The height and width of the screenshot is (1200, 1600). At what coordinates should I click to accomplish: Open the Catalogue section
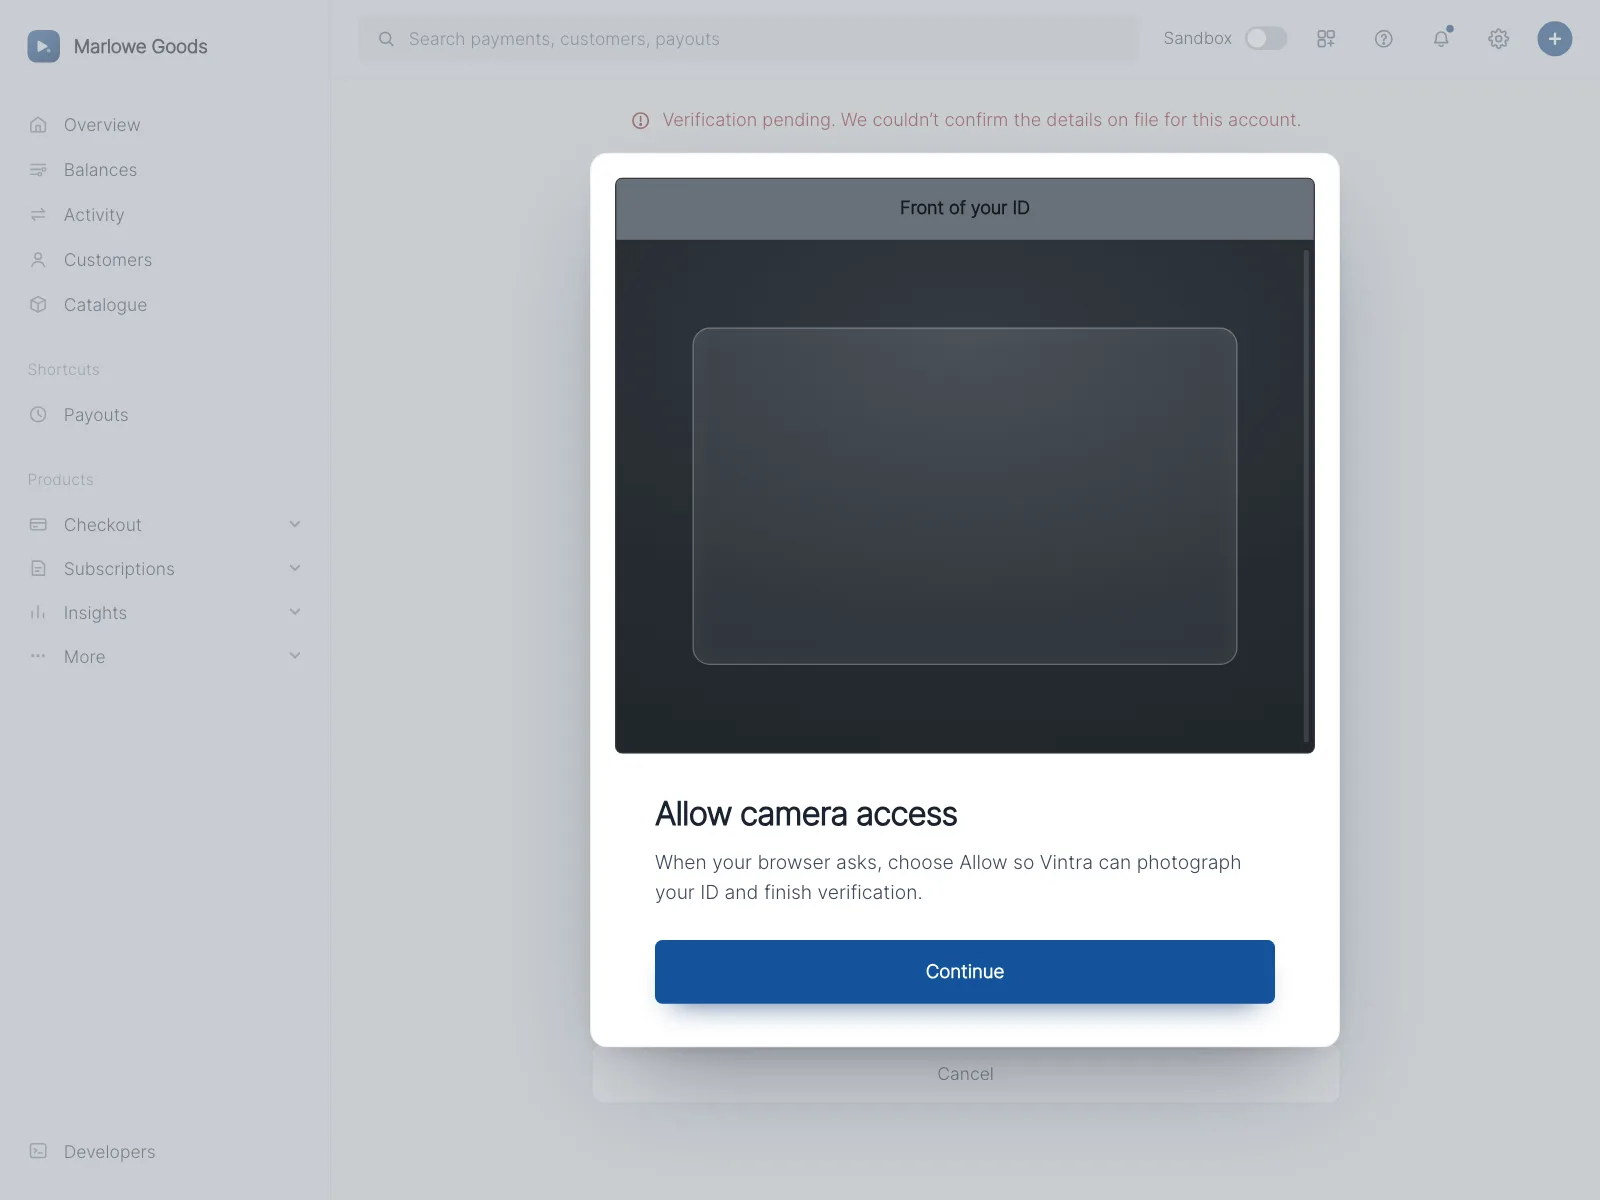(x=105, y=305)
